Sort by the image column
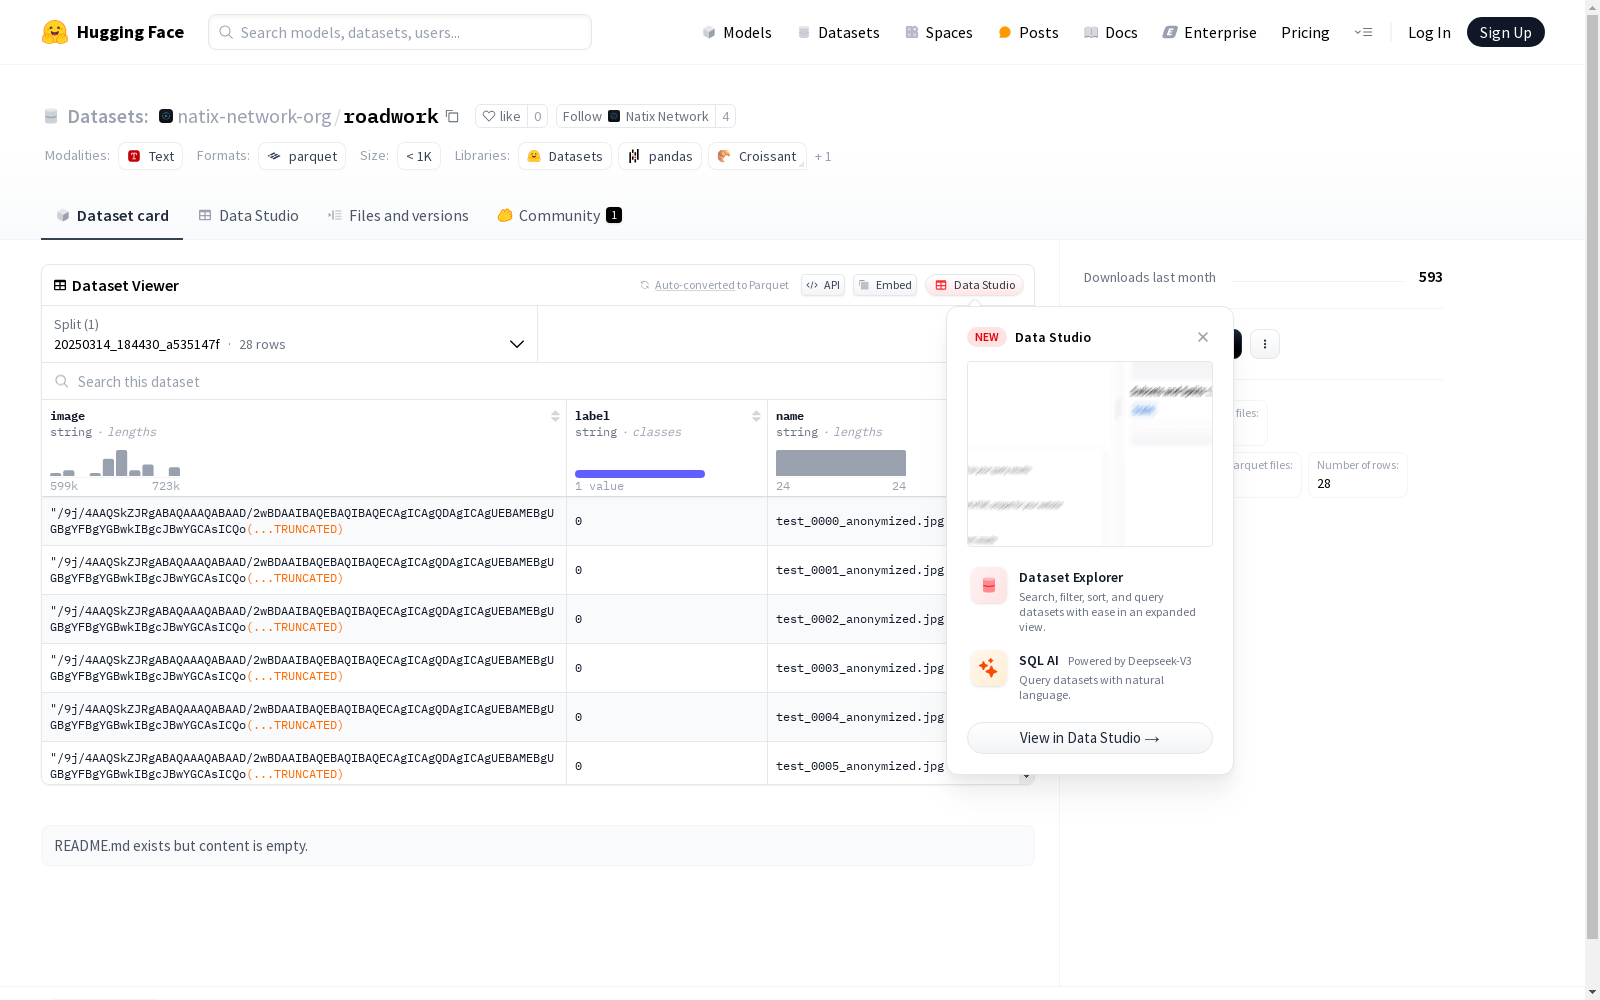 pos(555,416)
